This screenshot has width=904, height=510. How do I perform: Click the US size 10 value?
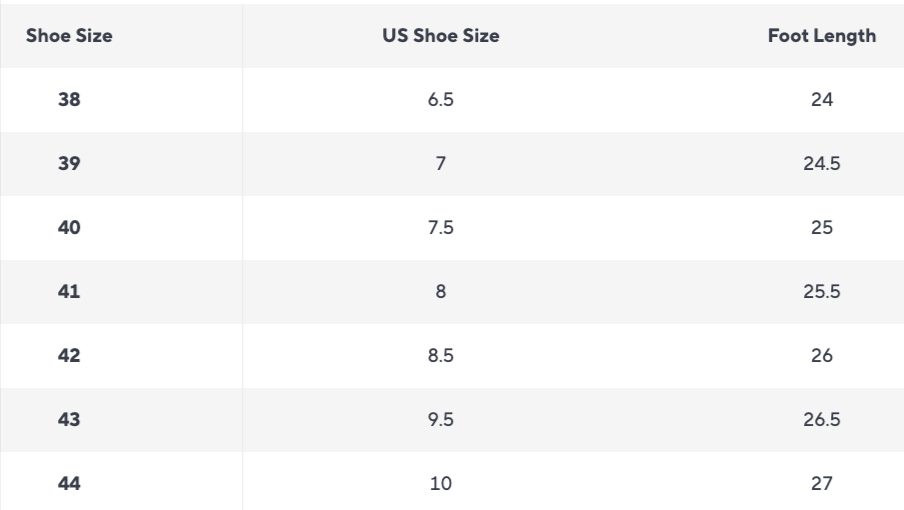pyautogui.click(x=441, y=483)
